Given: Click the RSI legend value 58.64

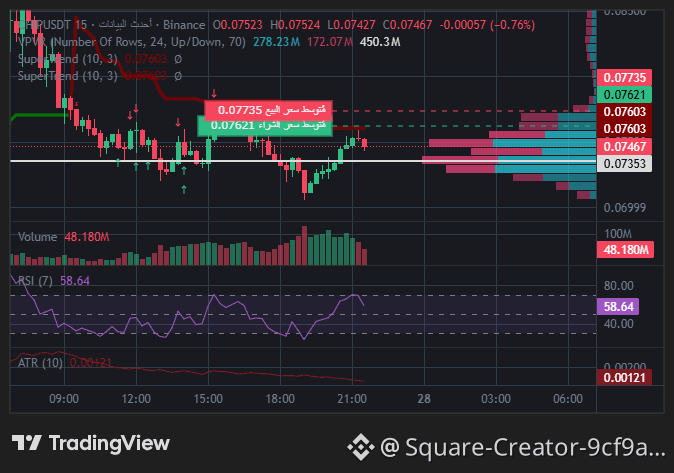Looking at the screenshot, I should point(75,281).
